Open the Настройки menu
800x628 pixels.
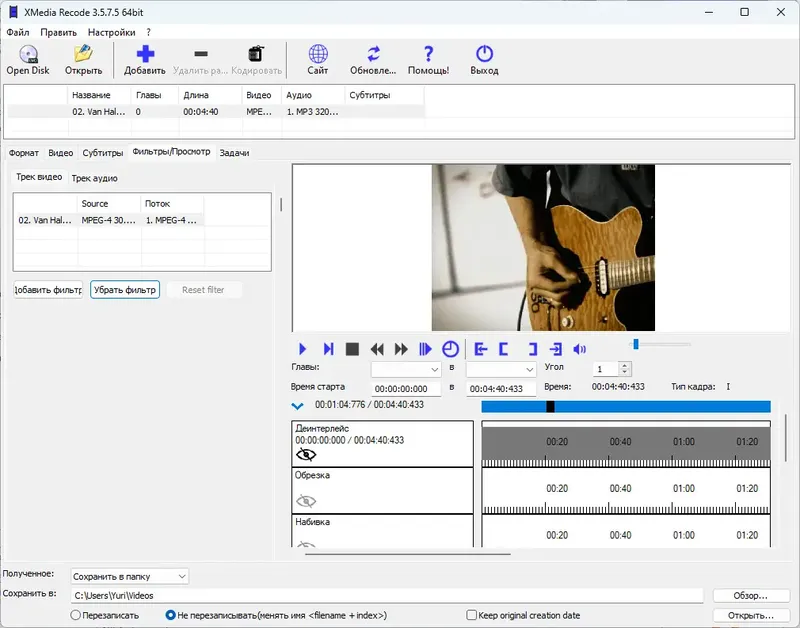pos(111,32)
